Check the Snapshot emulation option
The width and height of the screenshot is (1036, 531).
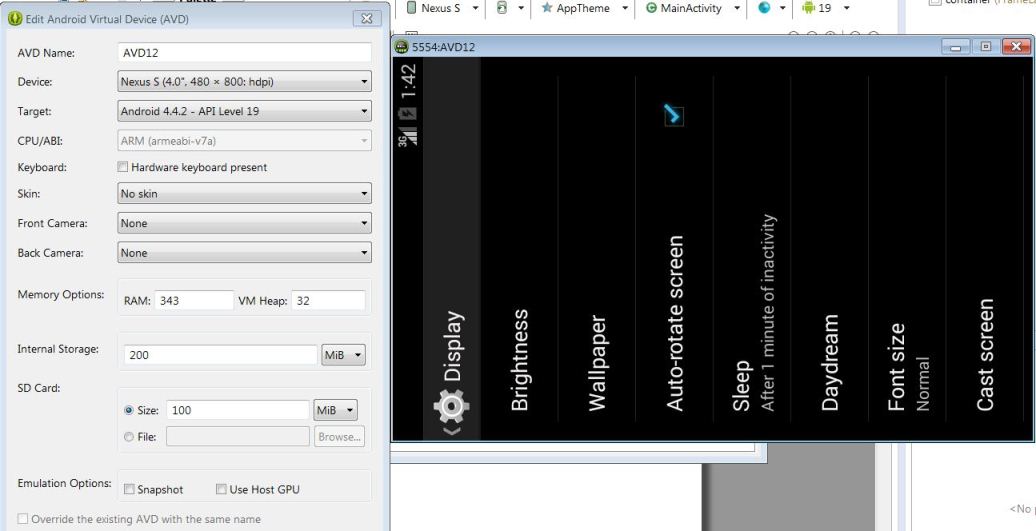point(130,489)
